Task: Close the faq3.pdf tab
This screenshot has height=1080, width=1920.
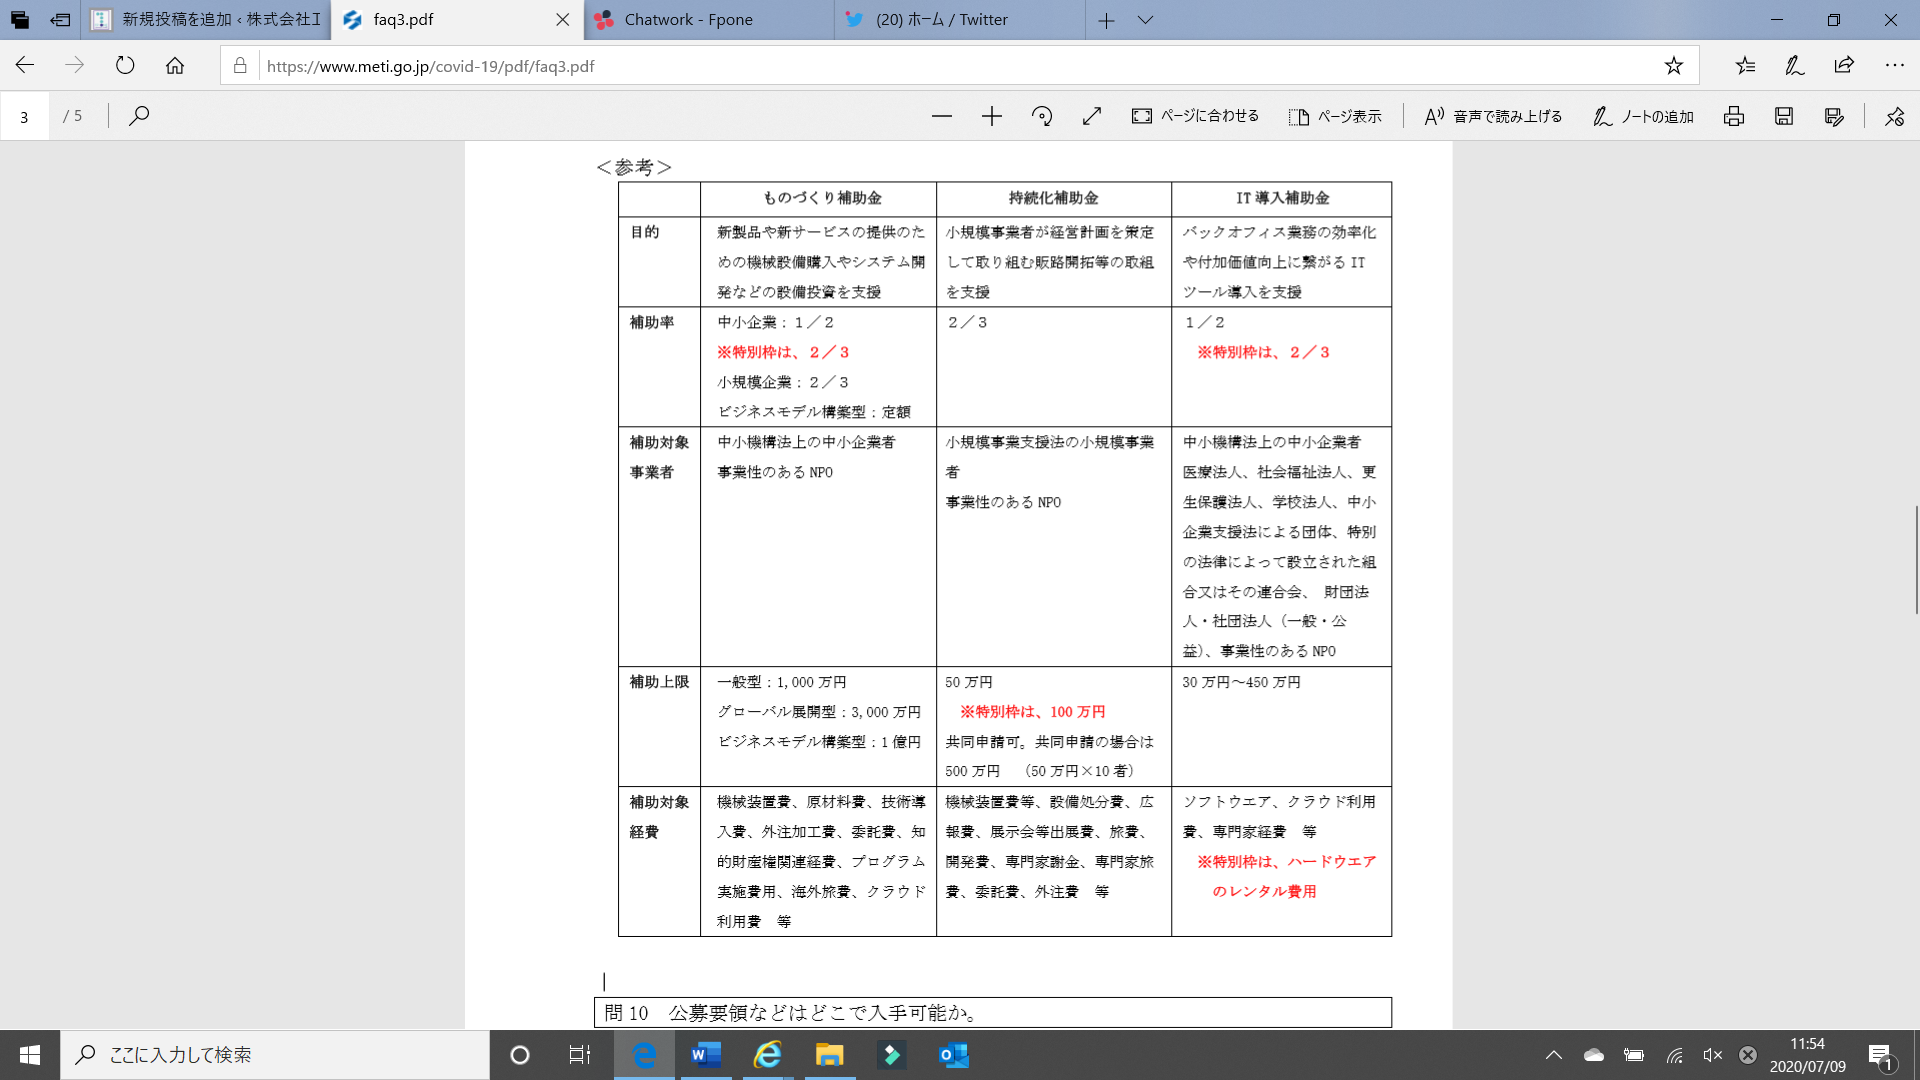Action: tap(563, 20)
